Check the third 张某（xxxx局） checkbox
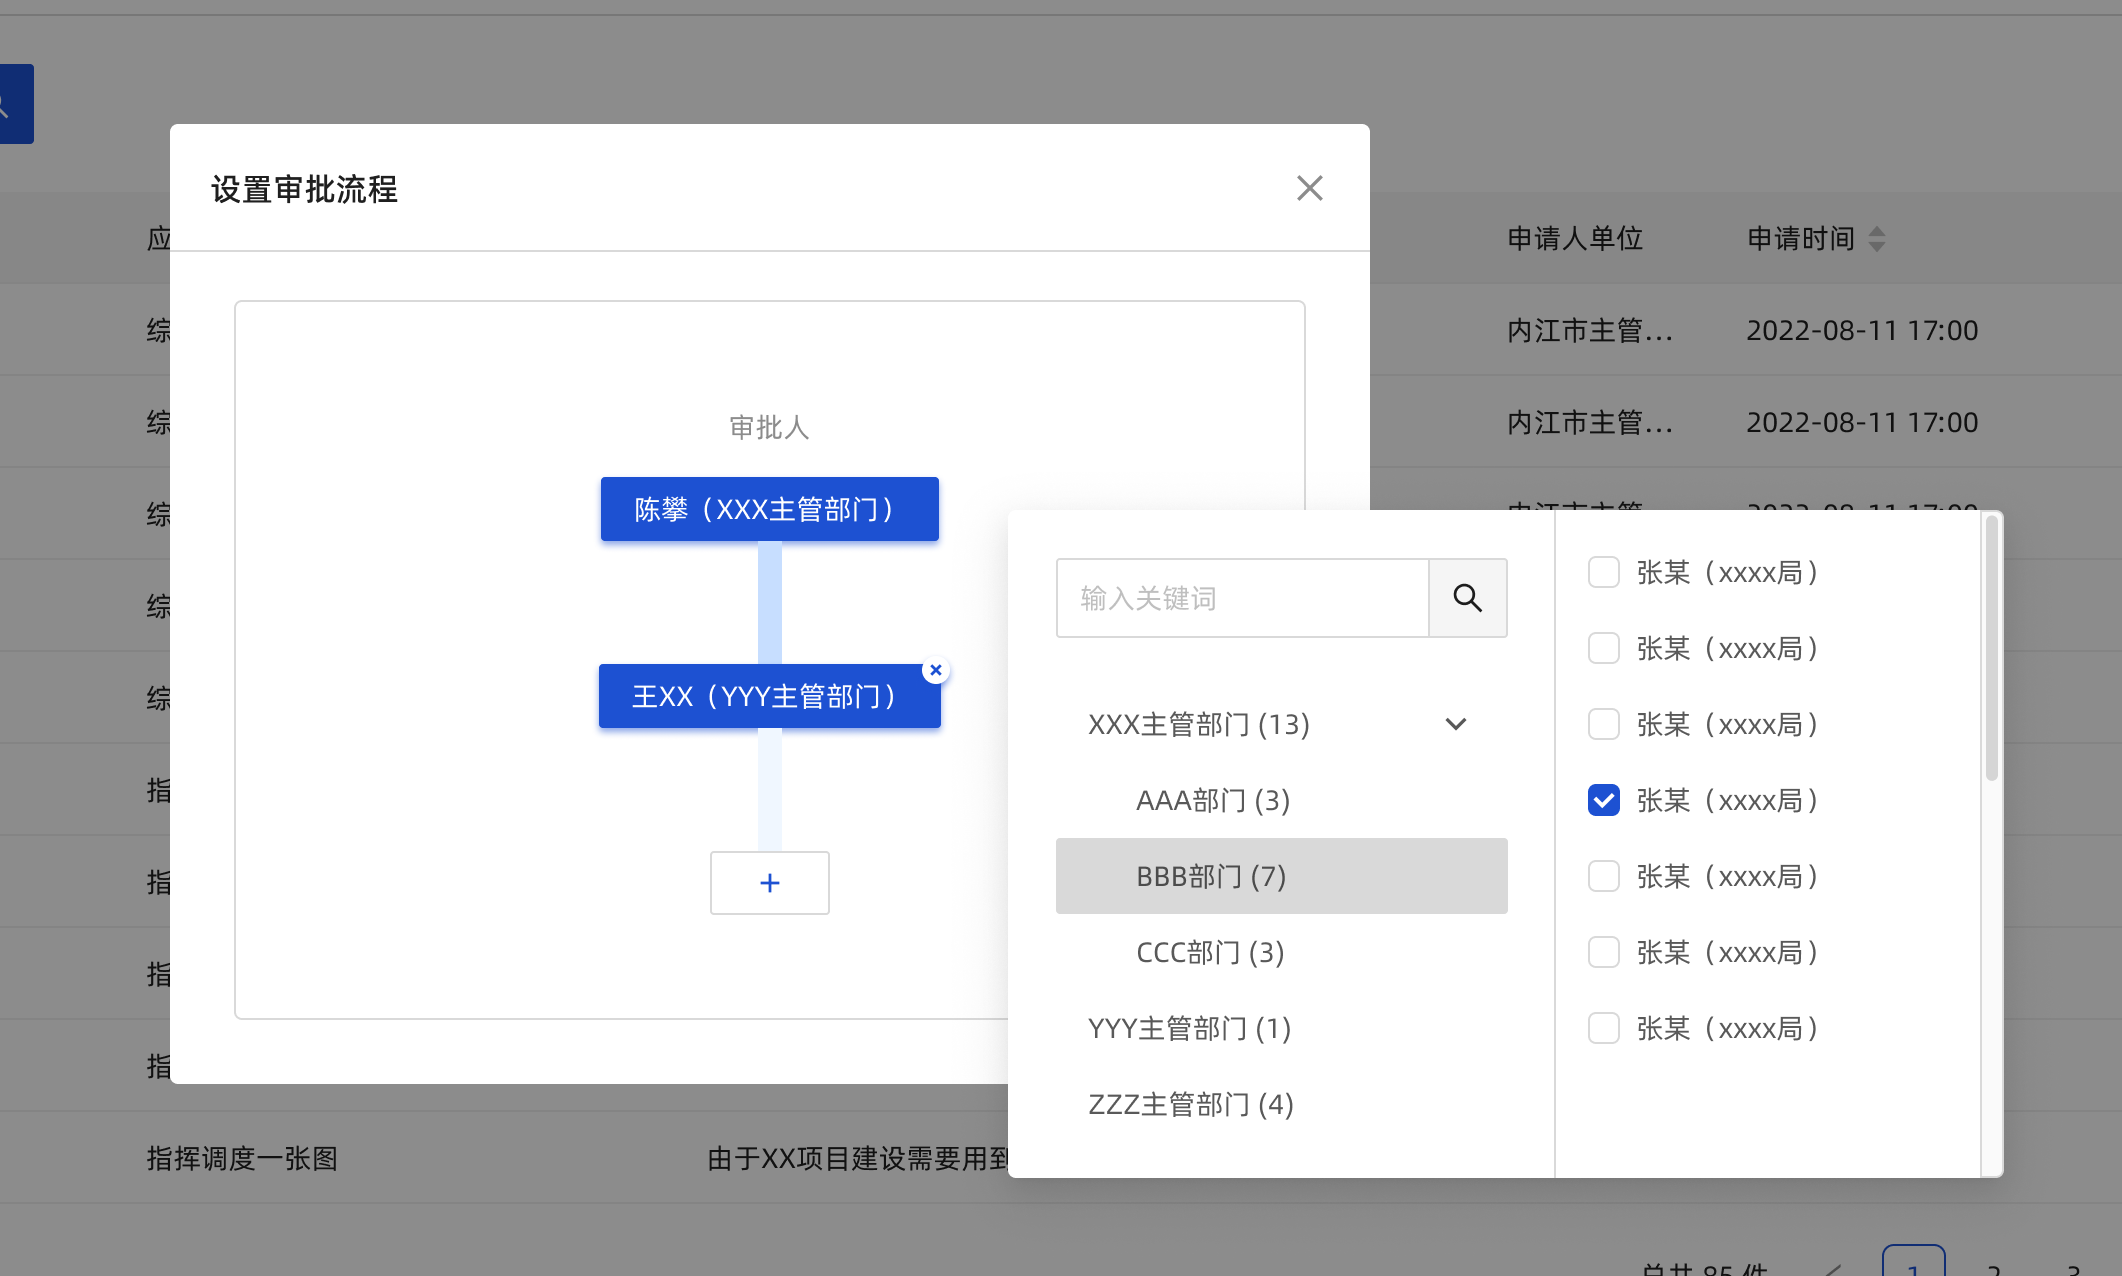The image size is (2122, 1276). [1604, 724]
